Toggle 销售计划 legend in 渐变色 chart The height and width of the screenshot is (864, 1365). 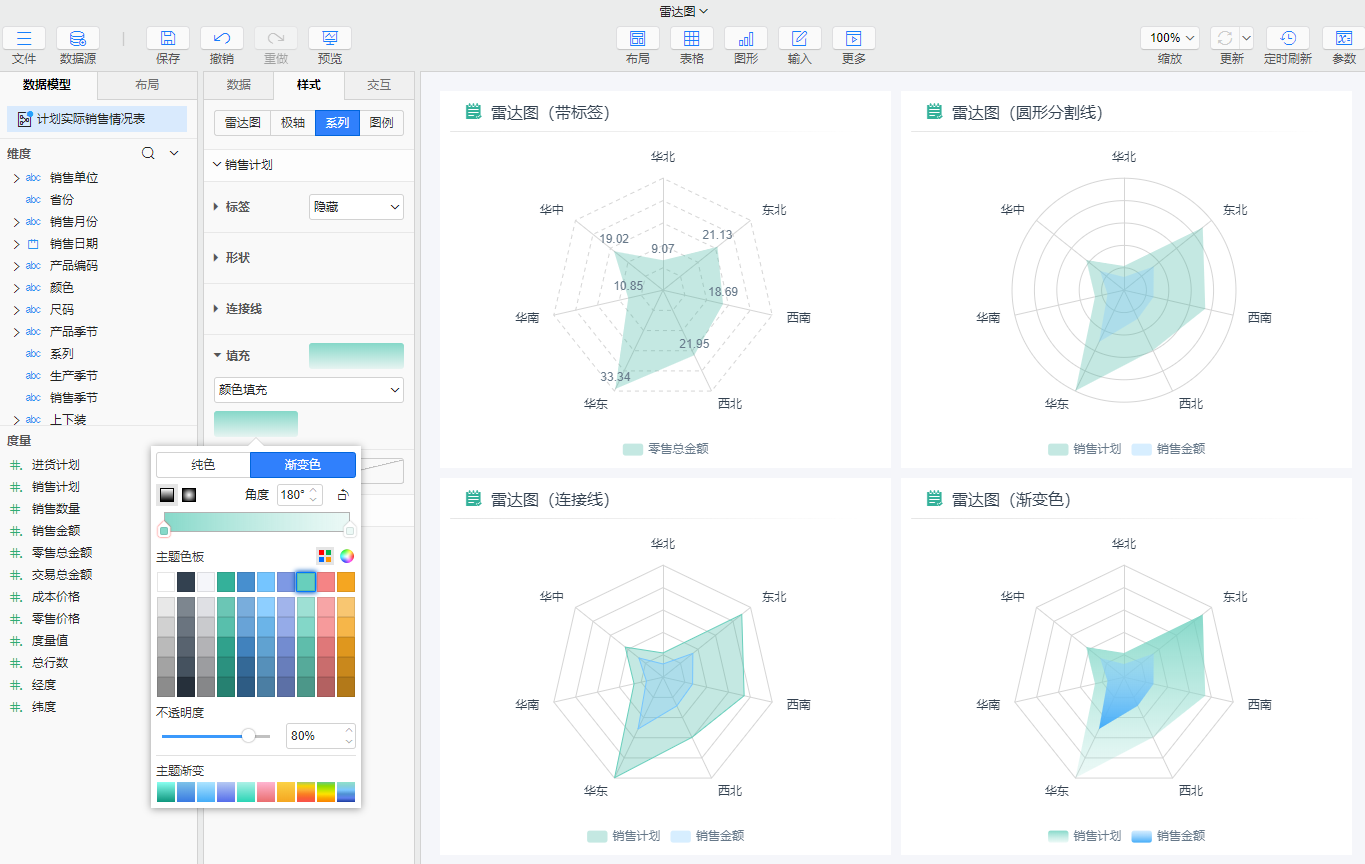coord(1084,835)
